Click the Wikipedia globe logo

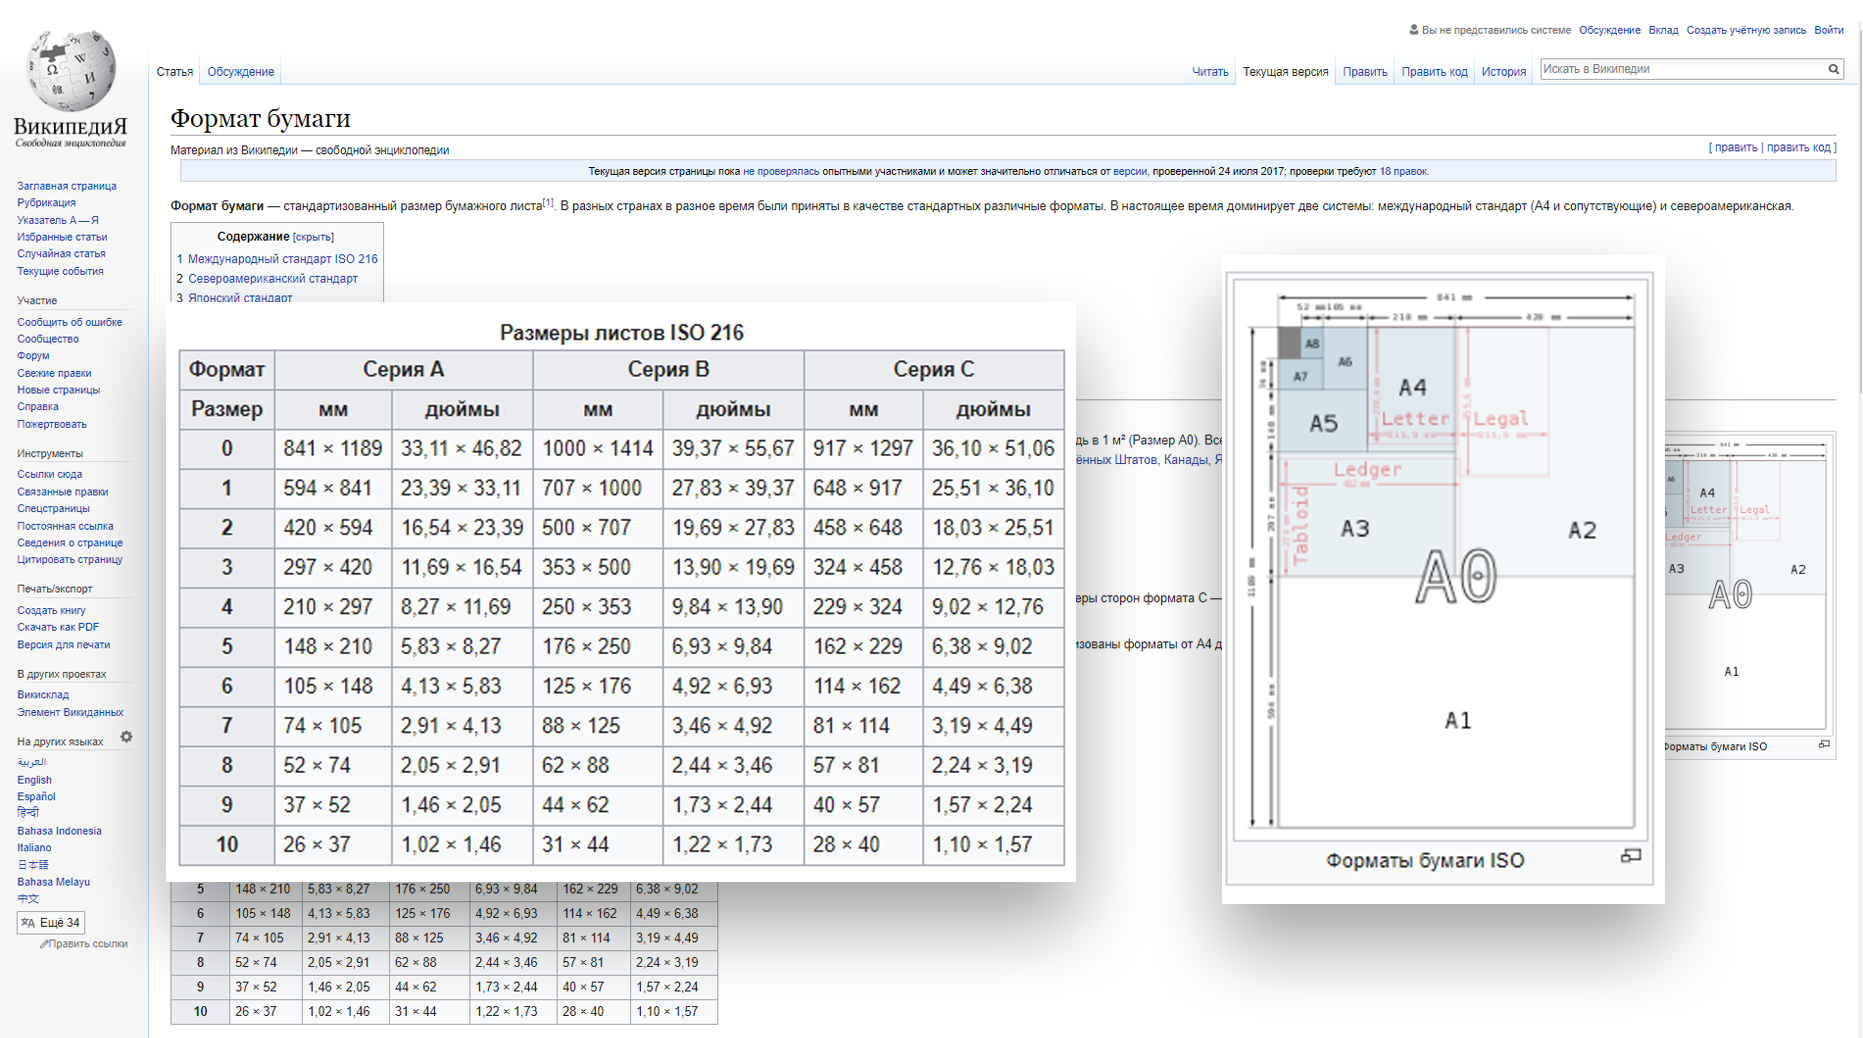click(70, 72)
